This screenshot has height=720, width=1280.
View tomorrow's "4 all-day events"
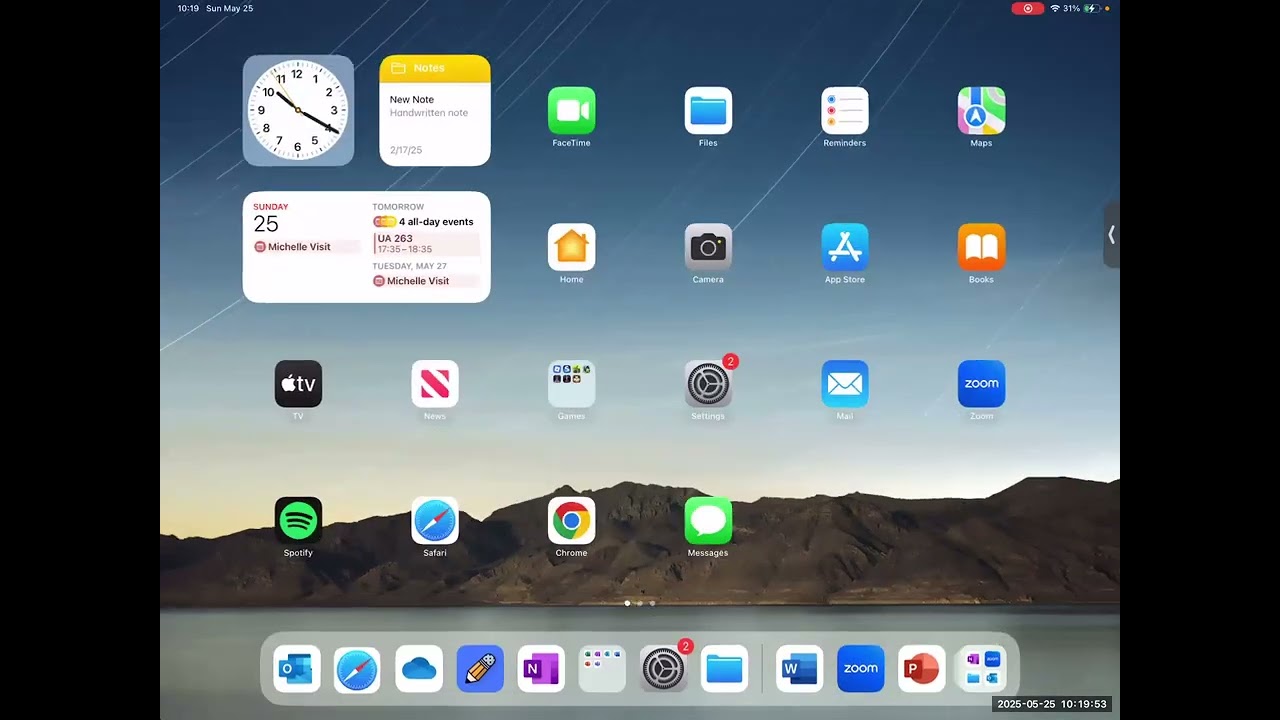tap(424, 222)
